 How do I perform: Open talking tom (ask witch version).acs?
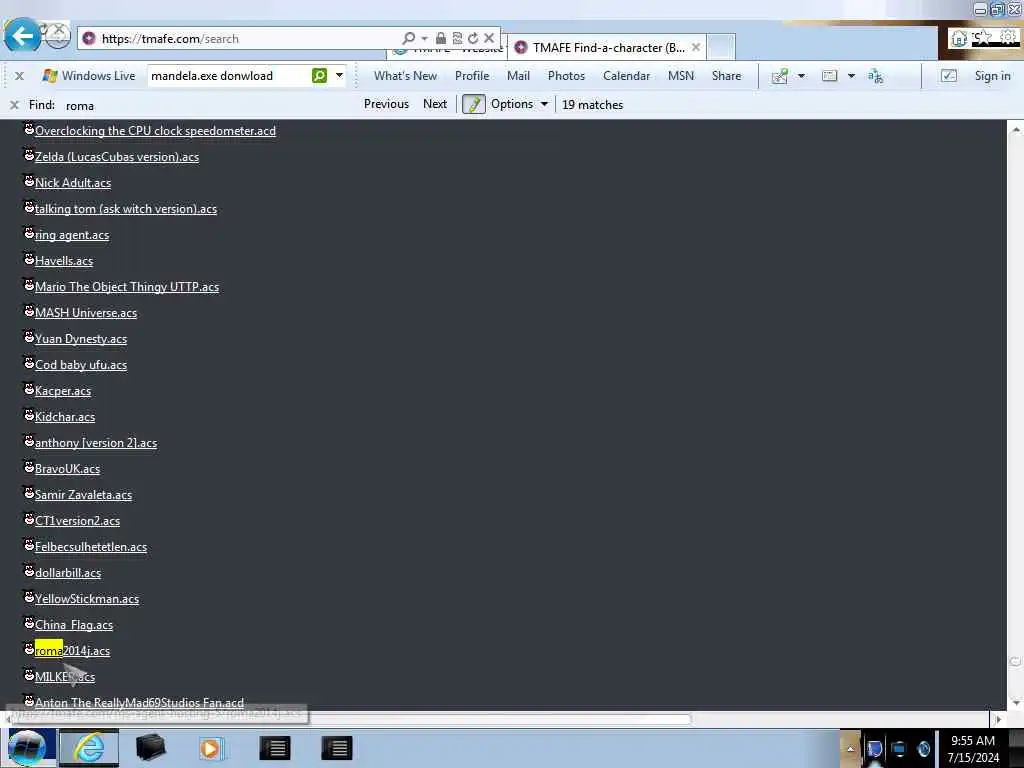coord(126,209)
